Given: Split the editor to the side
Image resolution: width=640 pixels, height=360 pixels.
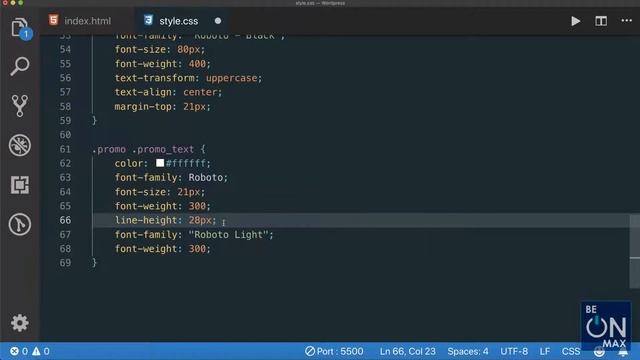Looking at the screenshot, I should point(601,21).
